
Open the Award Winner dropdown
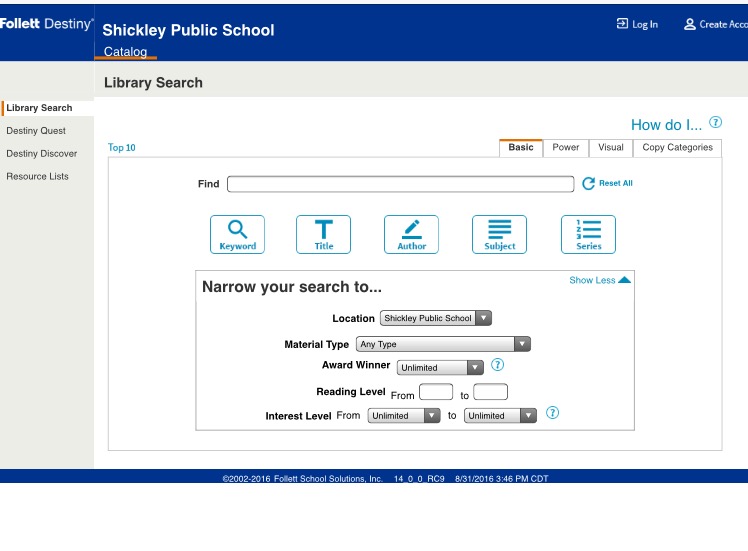click(440, 367)
